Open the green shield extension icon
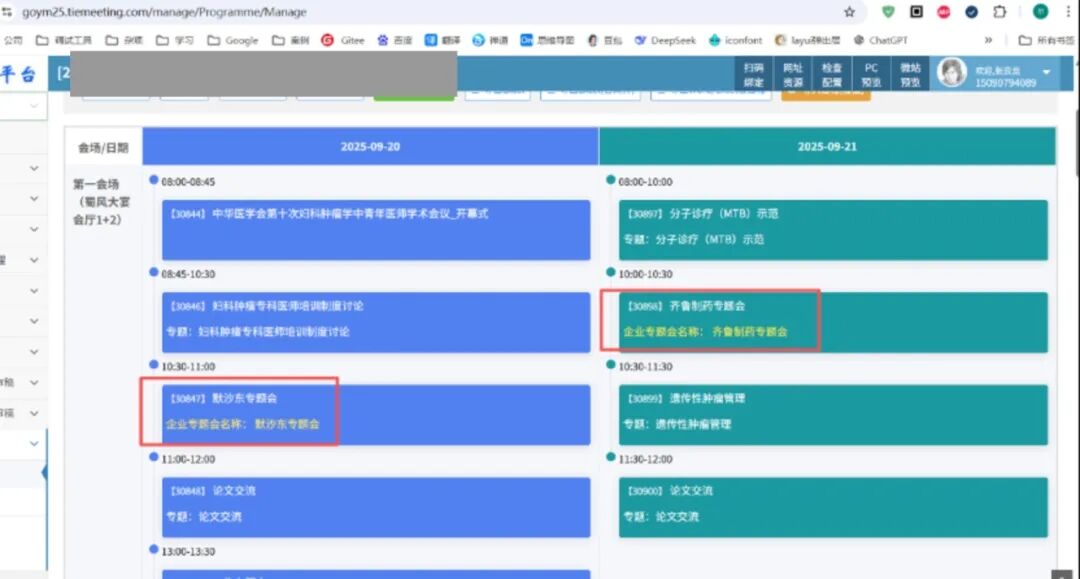 point(888,12)
